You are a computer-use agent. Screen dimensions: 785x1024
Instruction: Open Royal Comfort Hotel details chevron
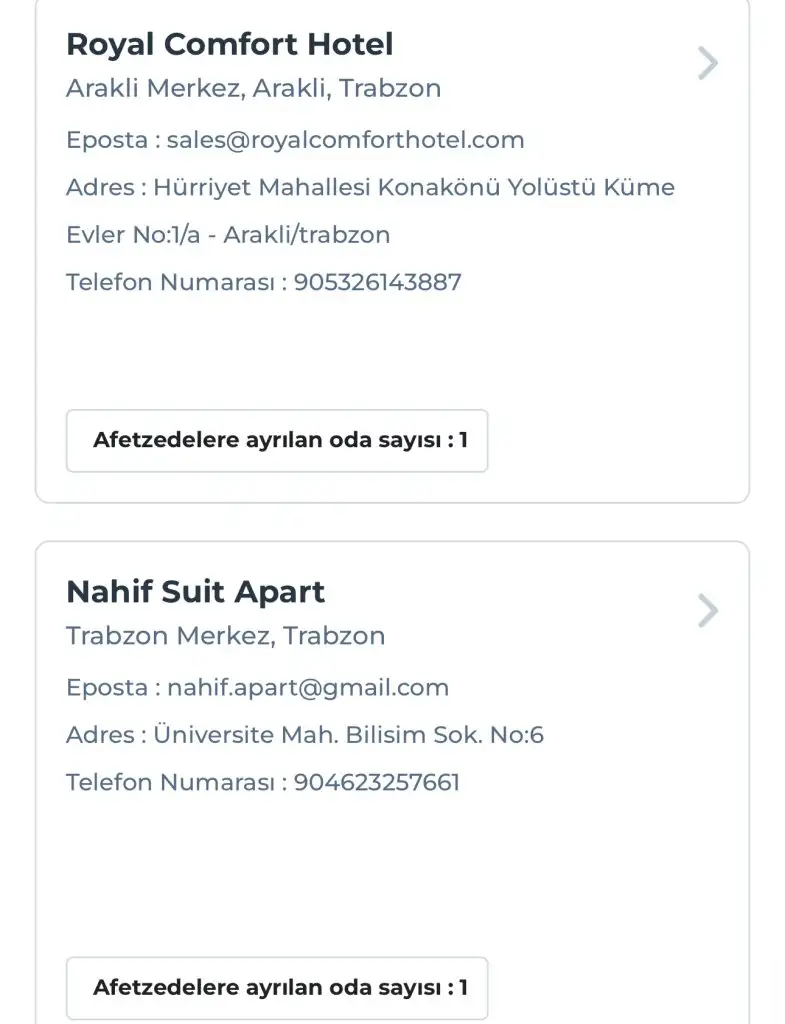pos(707,64)
